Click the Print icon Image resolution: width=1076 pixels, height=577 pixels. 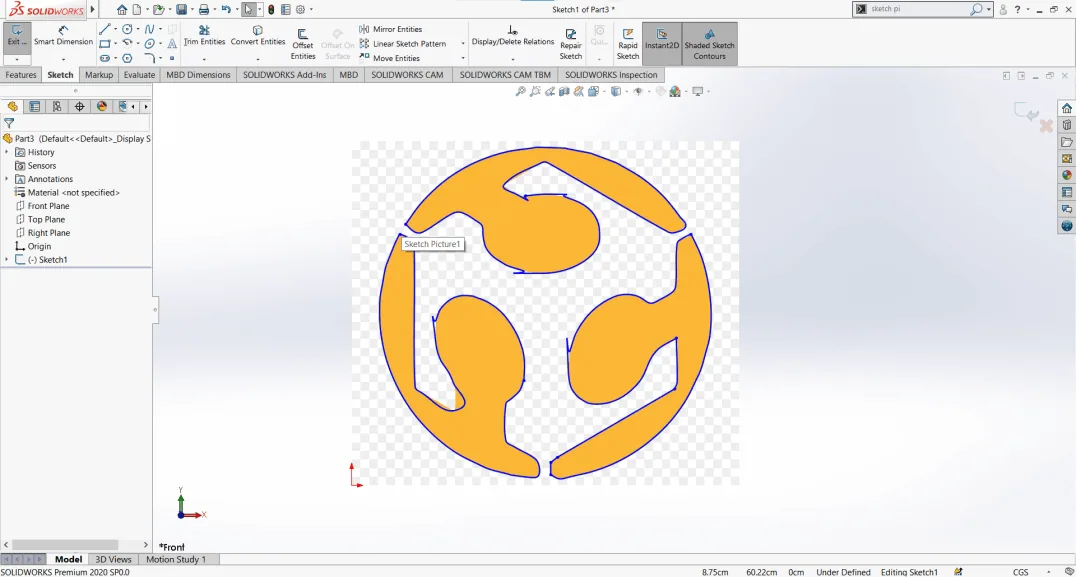pos(204,10)
